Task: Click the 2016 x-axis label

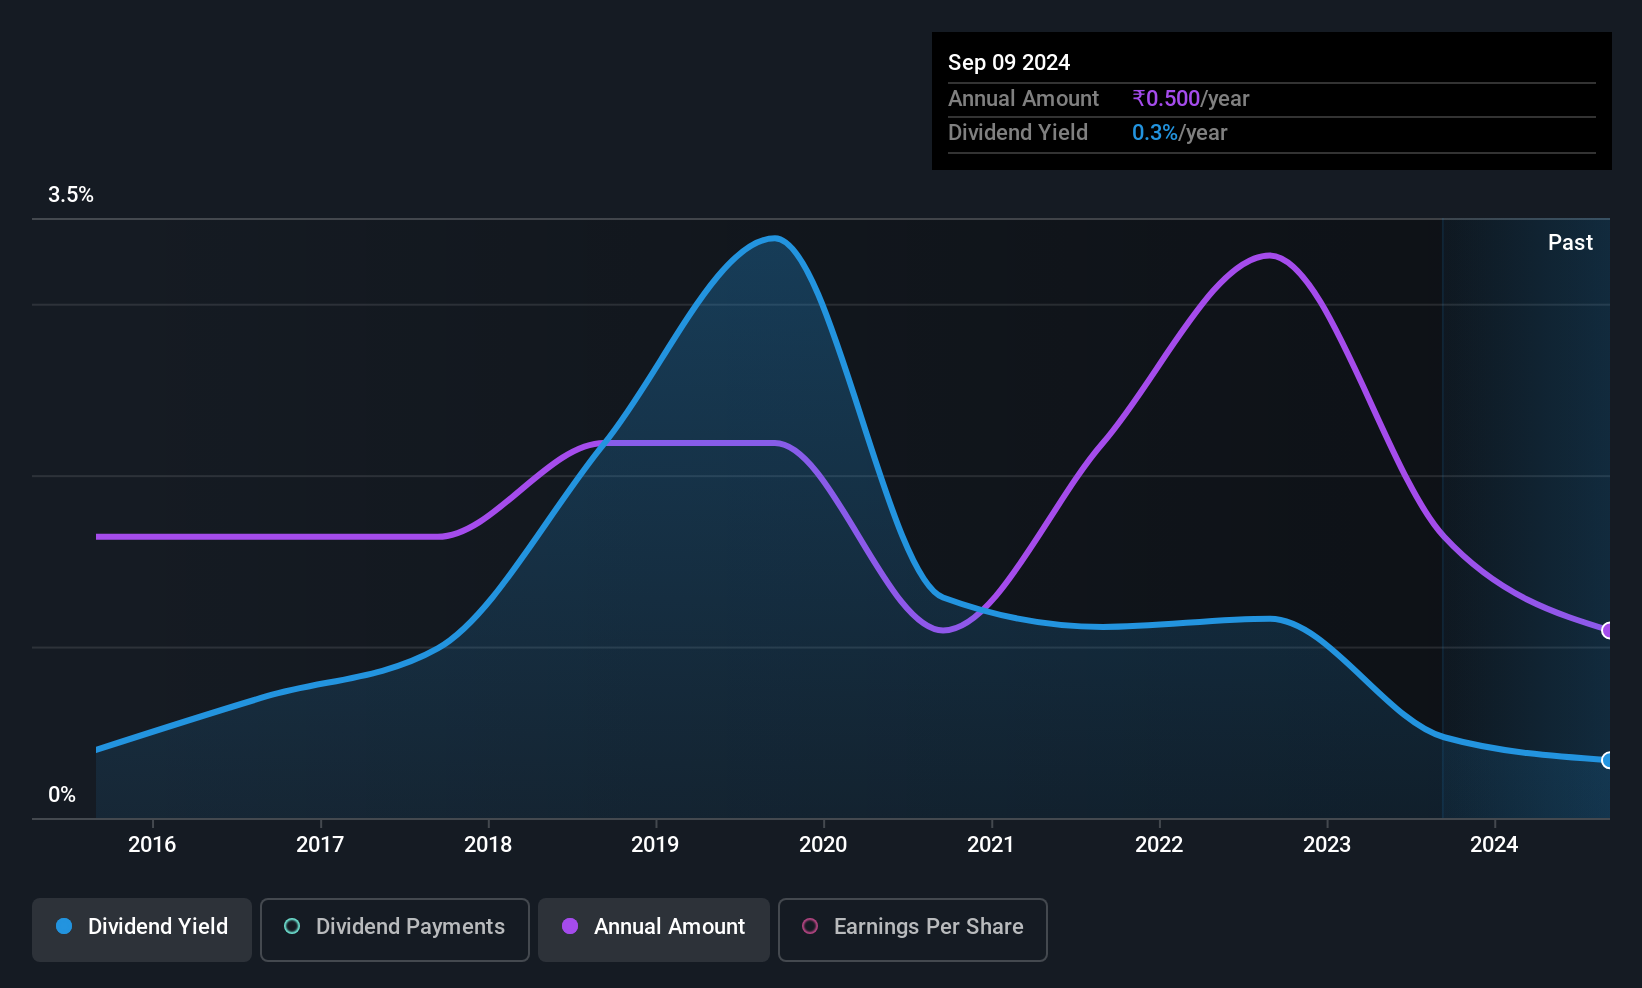Action: click(152, 845)
